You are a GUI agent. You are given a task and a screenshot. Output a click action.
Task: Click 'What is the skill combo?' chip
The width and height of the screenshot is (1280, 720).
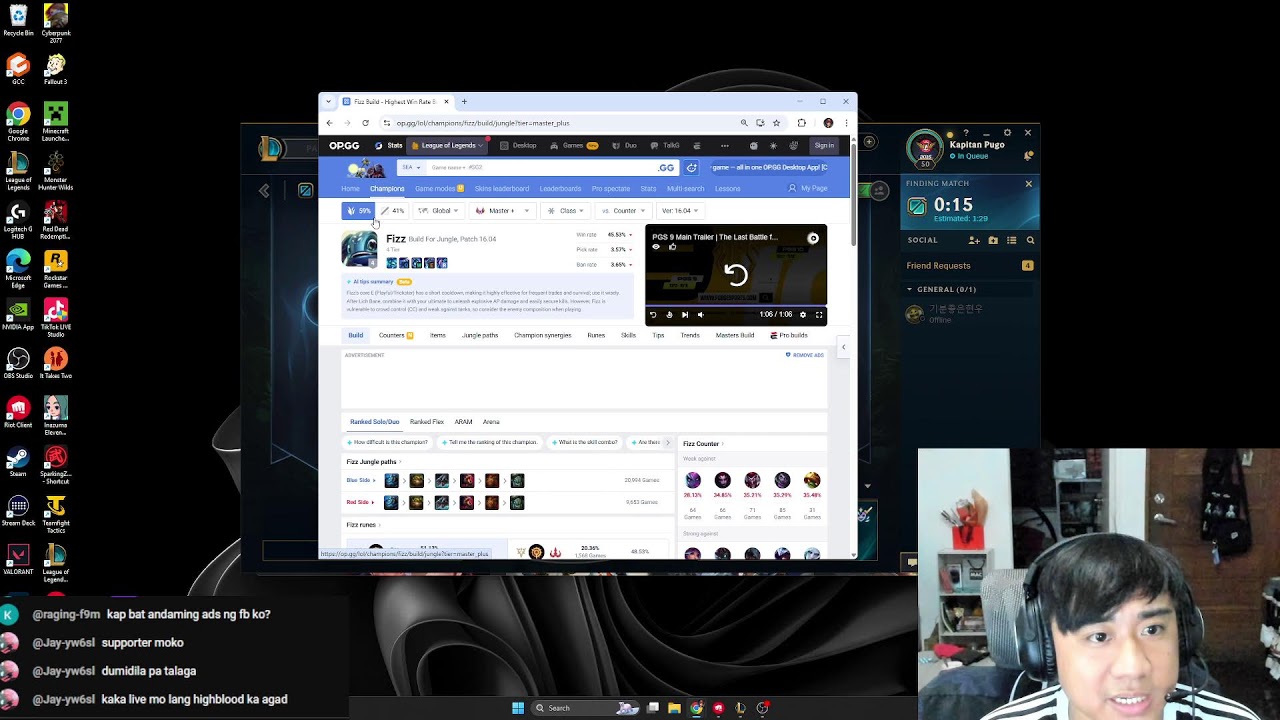583,442
